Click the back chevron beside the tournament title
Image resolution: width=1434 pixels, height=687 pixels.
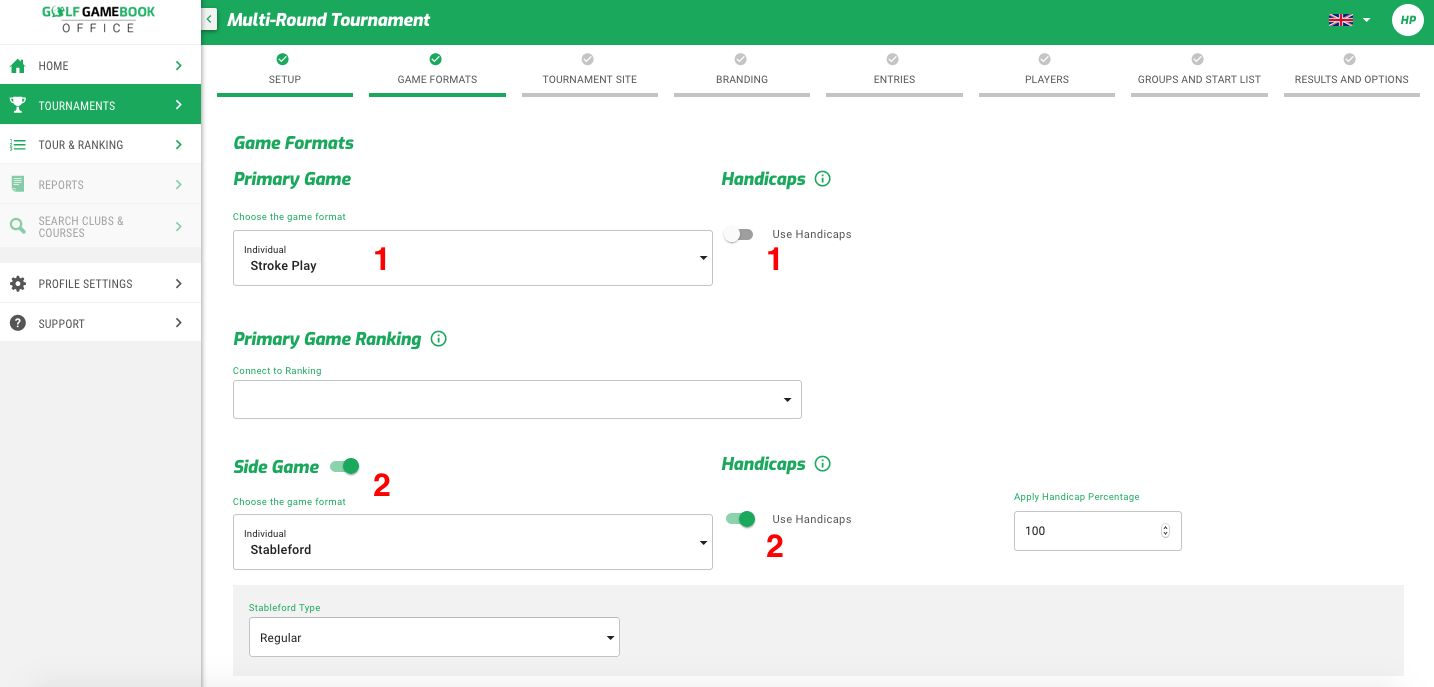(x=208, y=18)
